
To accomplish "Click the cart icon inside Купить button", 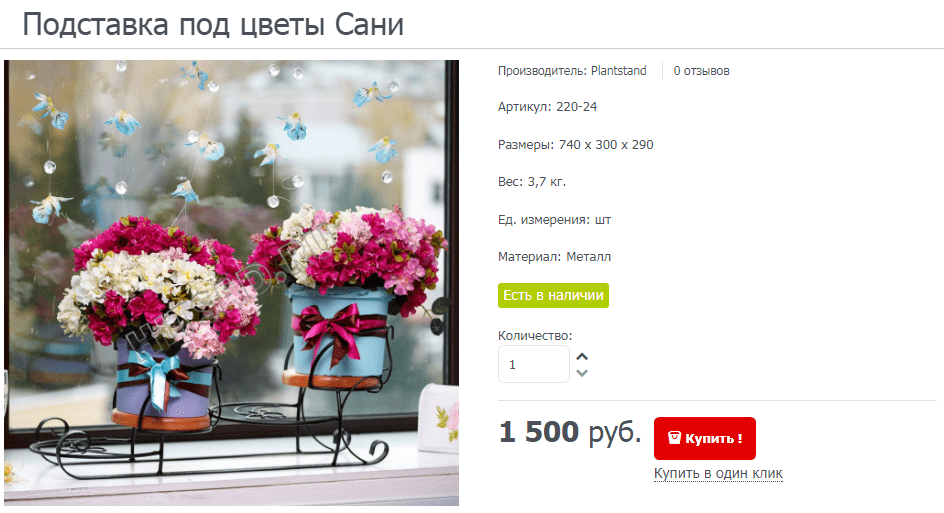I will click(x=674, y=438).
